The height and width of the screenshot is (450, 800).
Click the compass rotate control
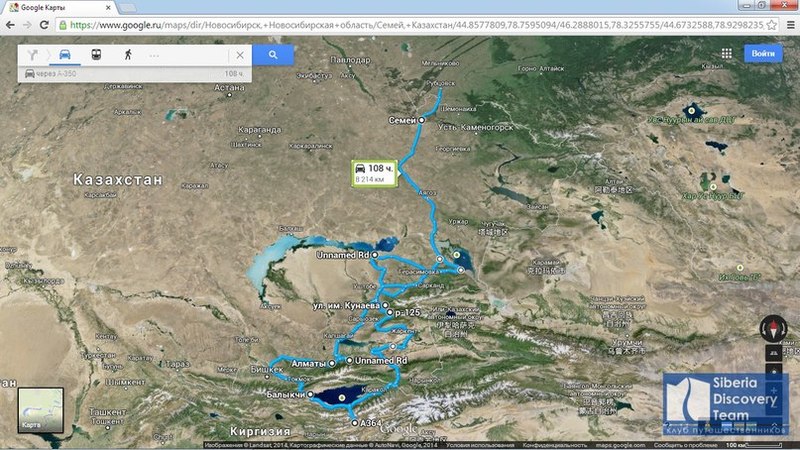coord(773,328)
